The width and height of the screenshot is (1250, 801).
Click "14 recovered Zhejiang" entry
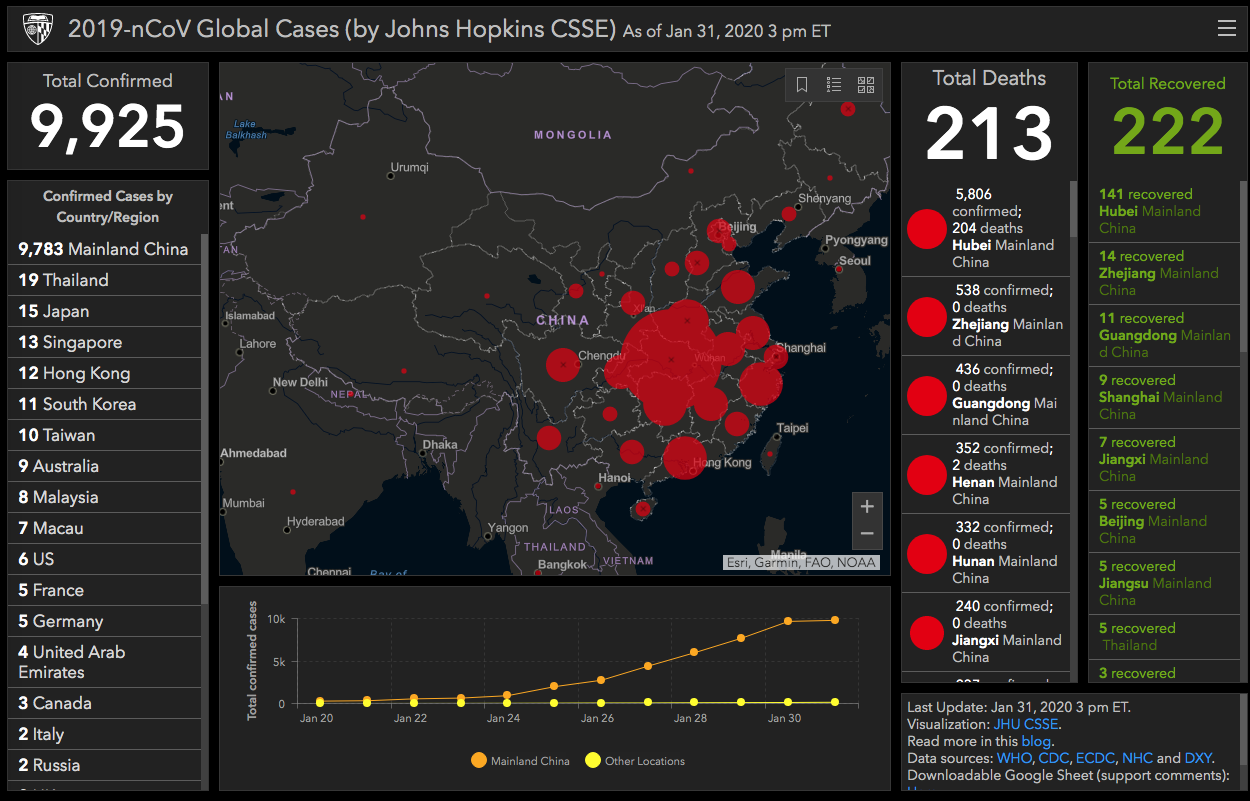(1164, 273)
